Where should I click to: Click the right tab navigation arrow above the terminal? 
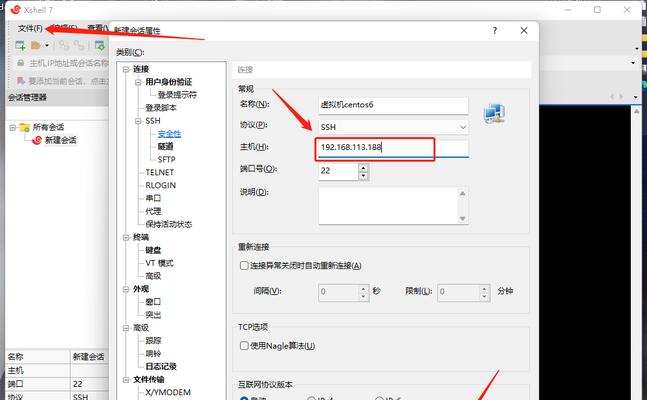[x=622, y=97]
